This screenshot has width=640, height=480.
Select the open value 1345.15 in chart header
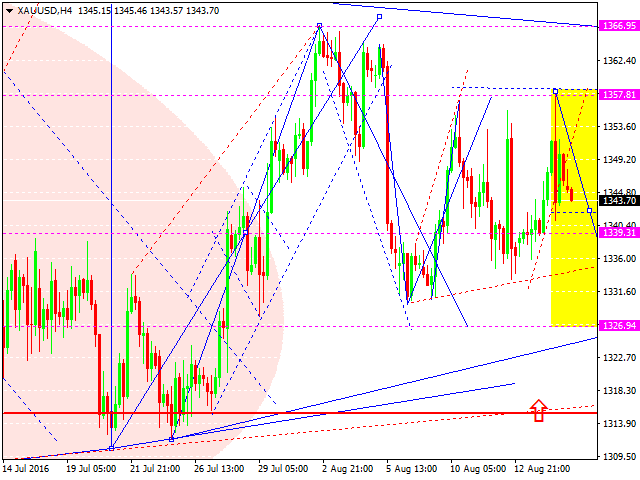pyautogui.click(x=94, y=11)
